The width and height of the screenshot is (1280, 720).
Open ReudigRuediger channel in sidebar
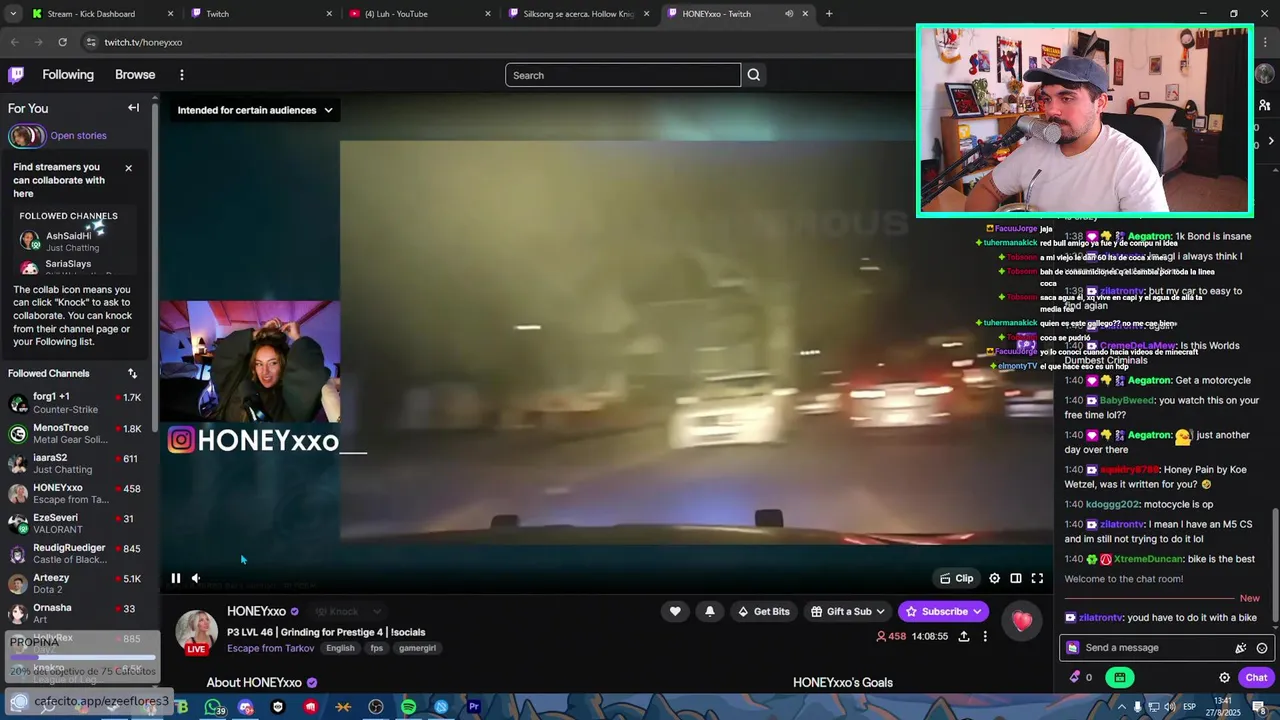tap(77, 553)
